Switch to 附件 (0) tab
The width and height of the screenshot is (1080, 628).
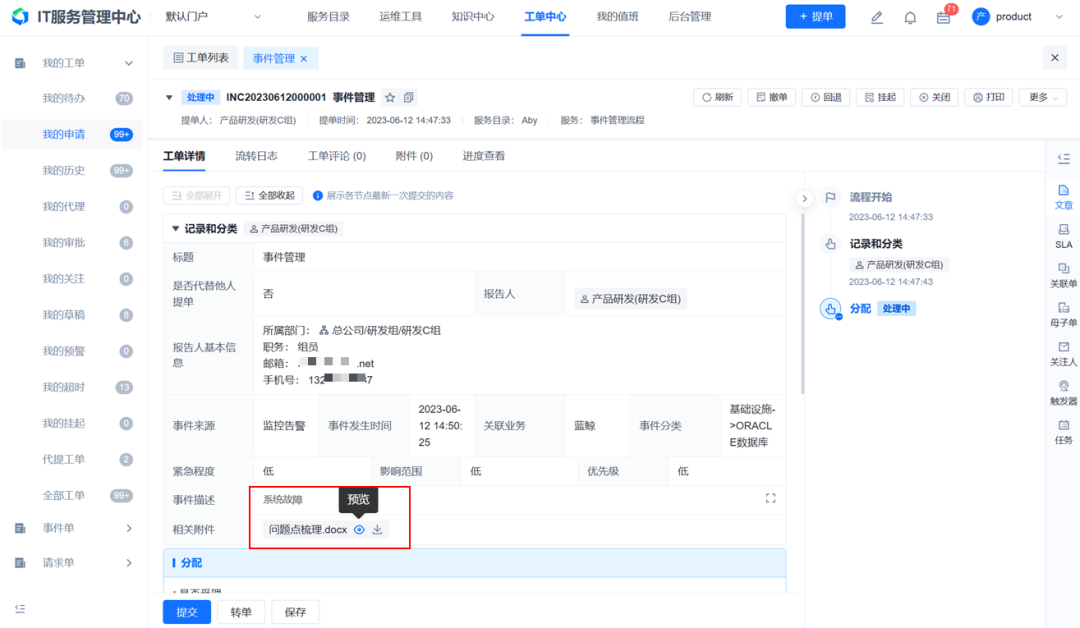point(414,156)
